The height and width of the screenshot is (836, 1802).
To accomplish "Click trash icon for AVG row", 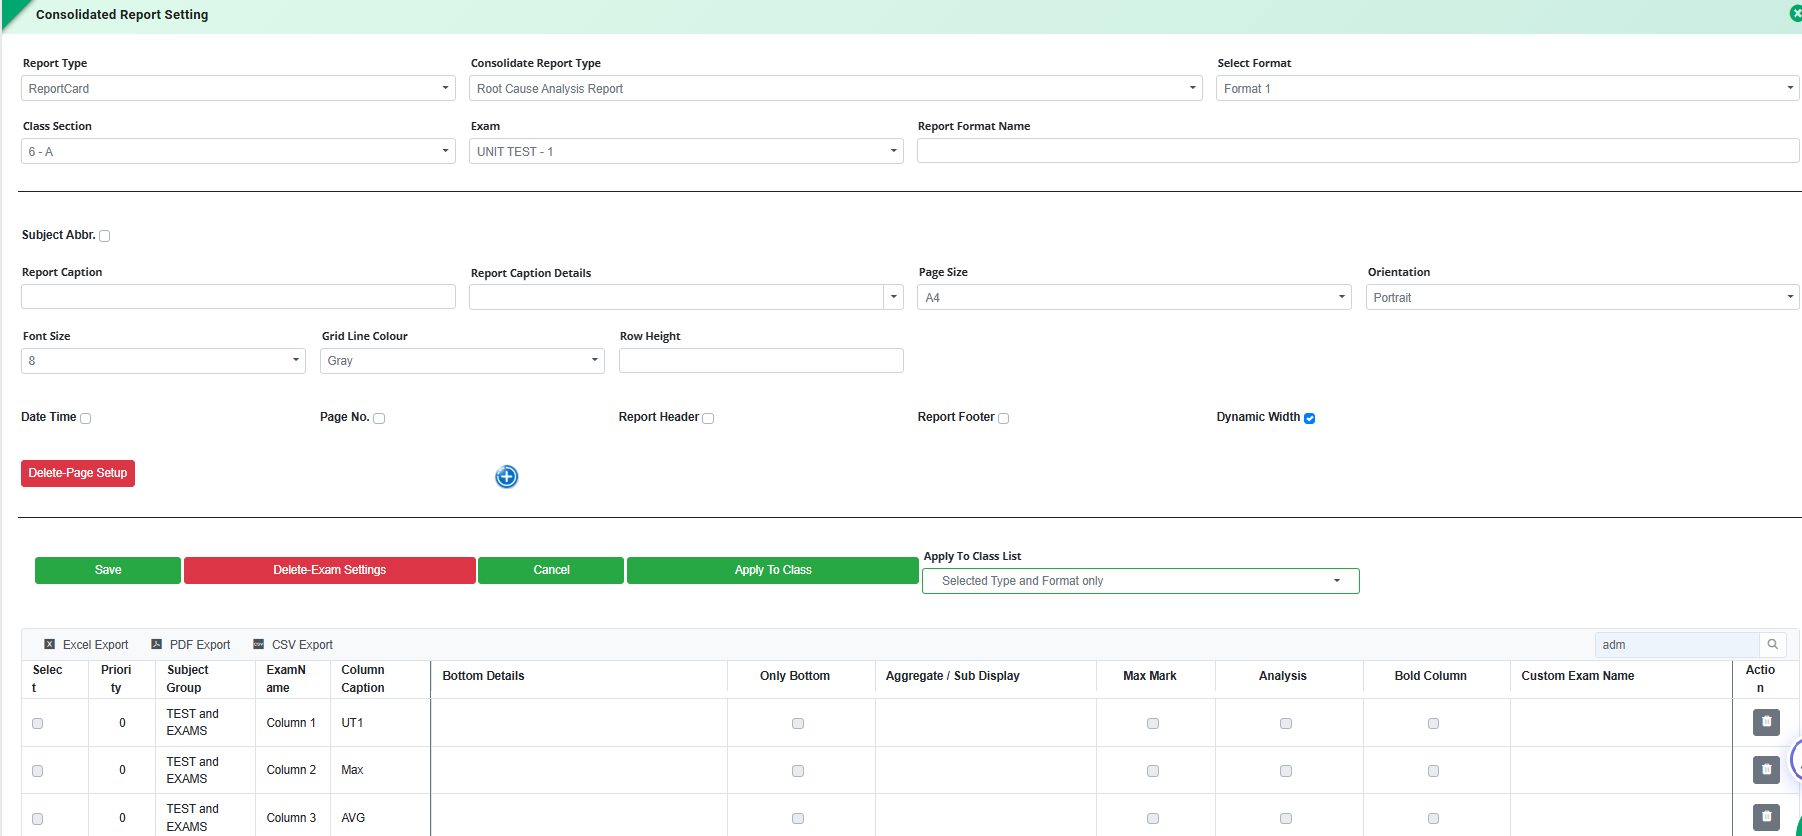I will point(1766,817).
